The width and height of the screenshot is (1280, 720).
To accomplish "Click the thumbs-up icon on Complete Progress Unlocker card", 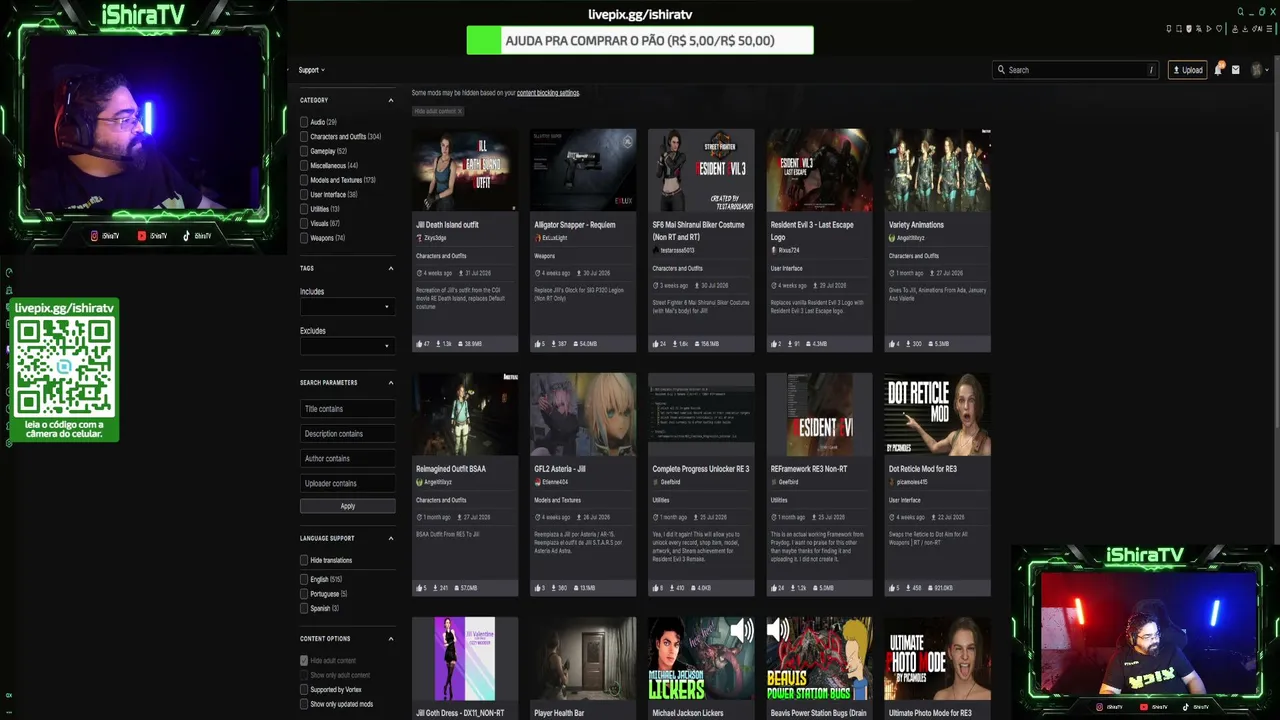I will tap(656, 588).
